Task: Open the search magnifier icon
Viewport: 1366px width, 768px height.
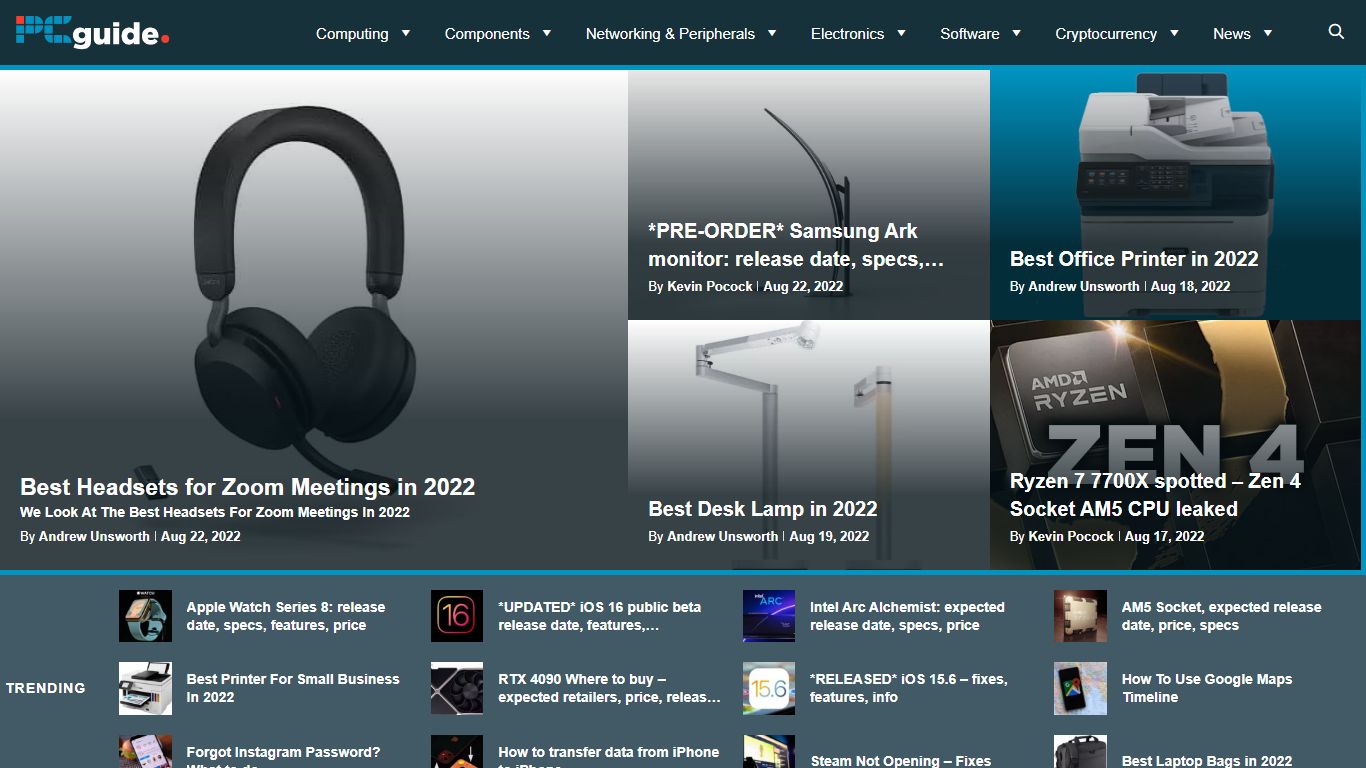Action: click(1336, 32)
